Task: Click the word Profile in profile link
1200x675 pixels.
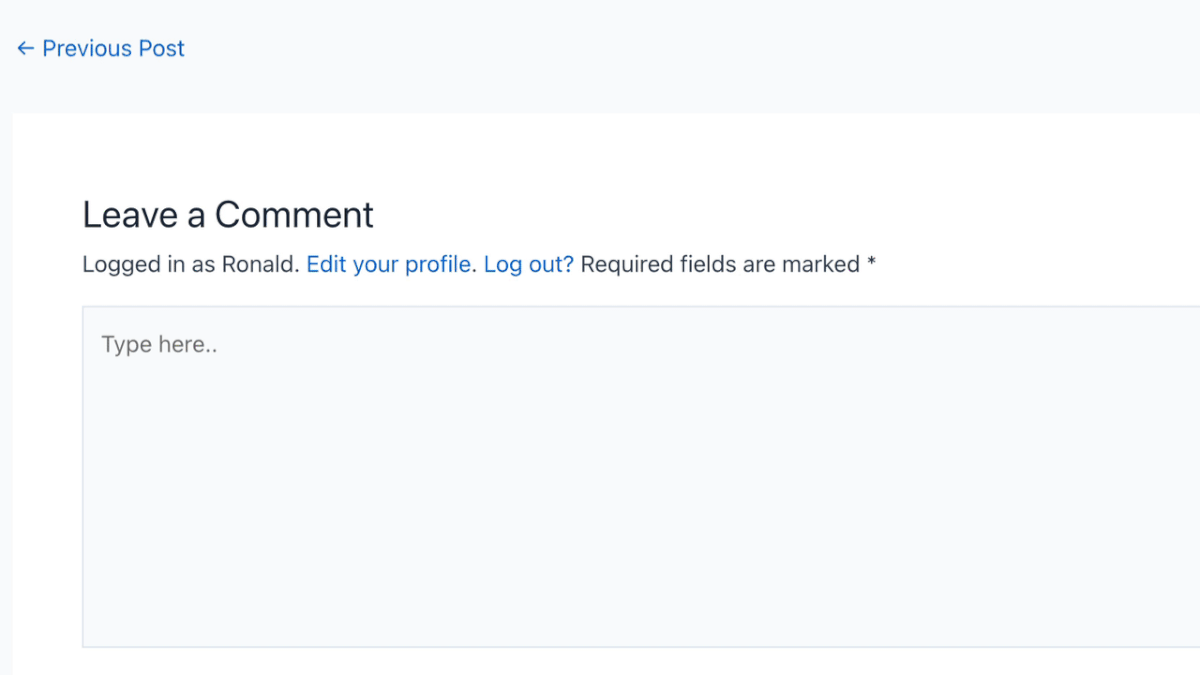Action: 440,264
